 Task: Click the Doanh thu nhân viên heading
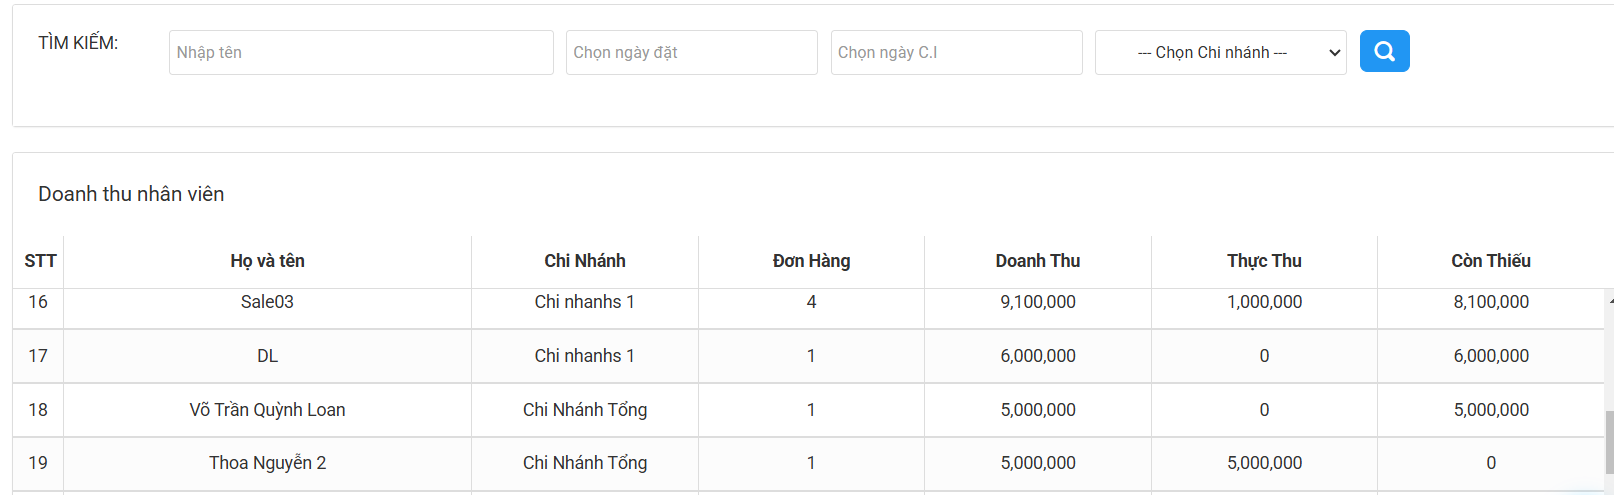131,194
